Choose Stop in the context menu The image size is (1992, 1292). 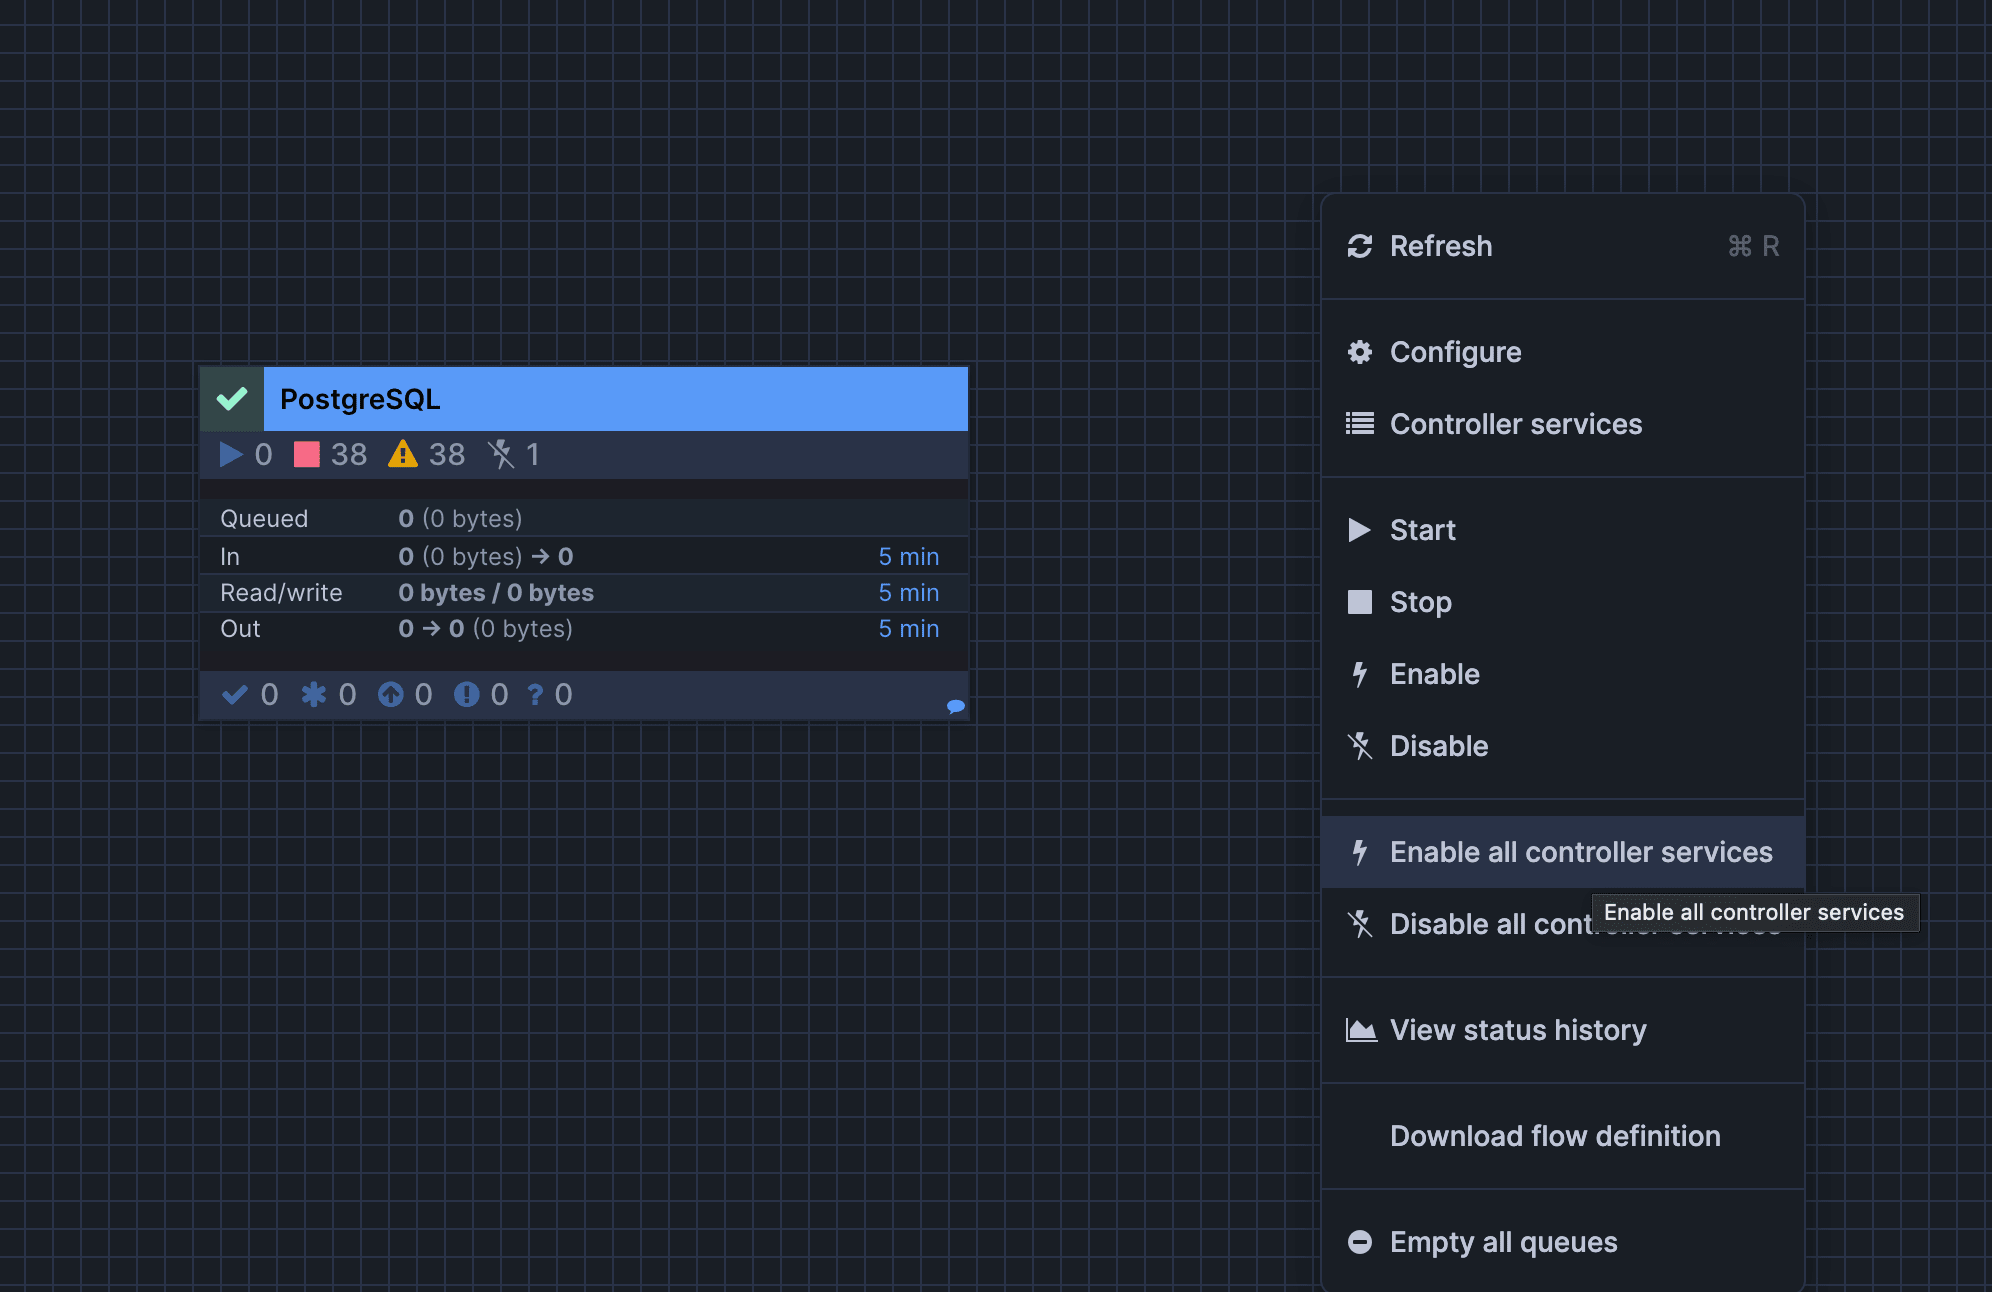pos(1563,602)
